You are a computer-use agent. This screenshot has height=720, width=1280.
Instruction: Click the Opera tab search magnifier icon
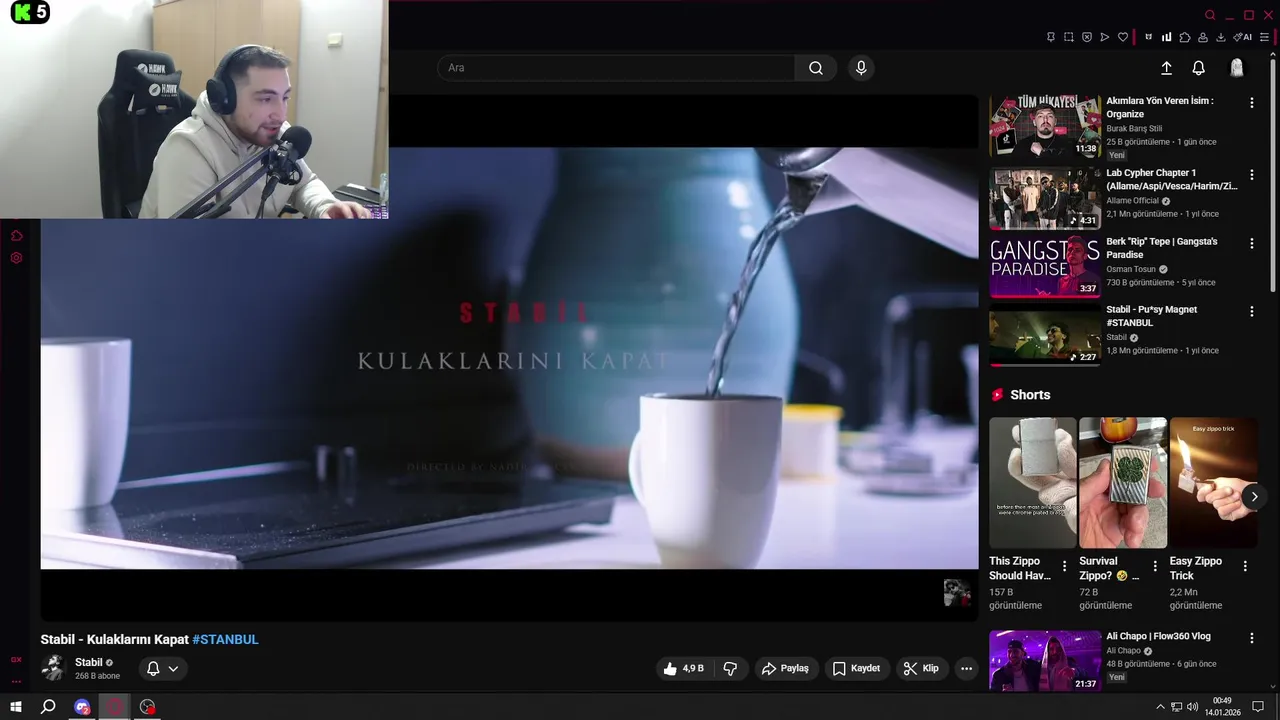1210,15
